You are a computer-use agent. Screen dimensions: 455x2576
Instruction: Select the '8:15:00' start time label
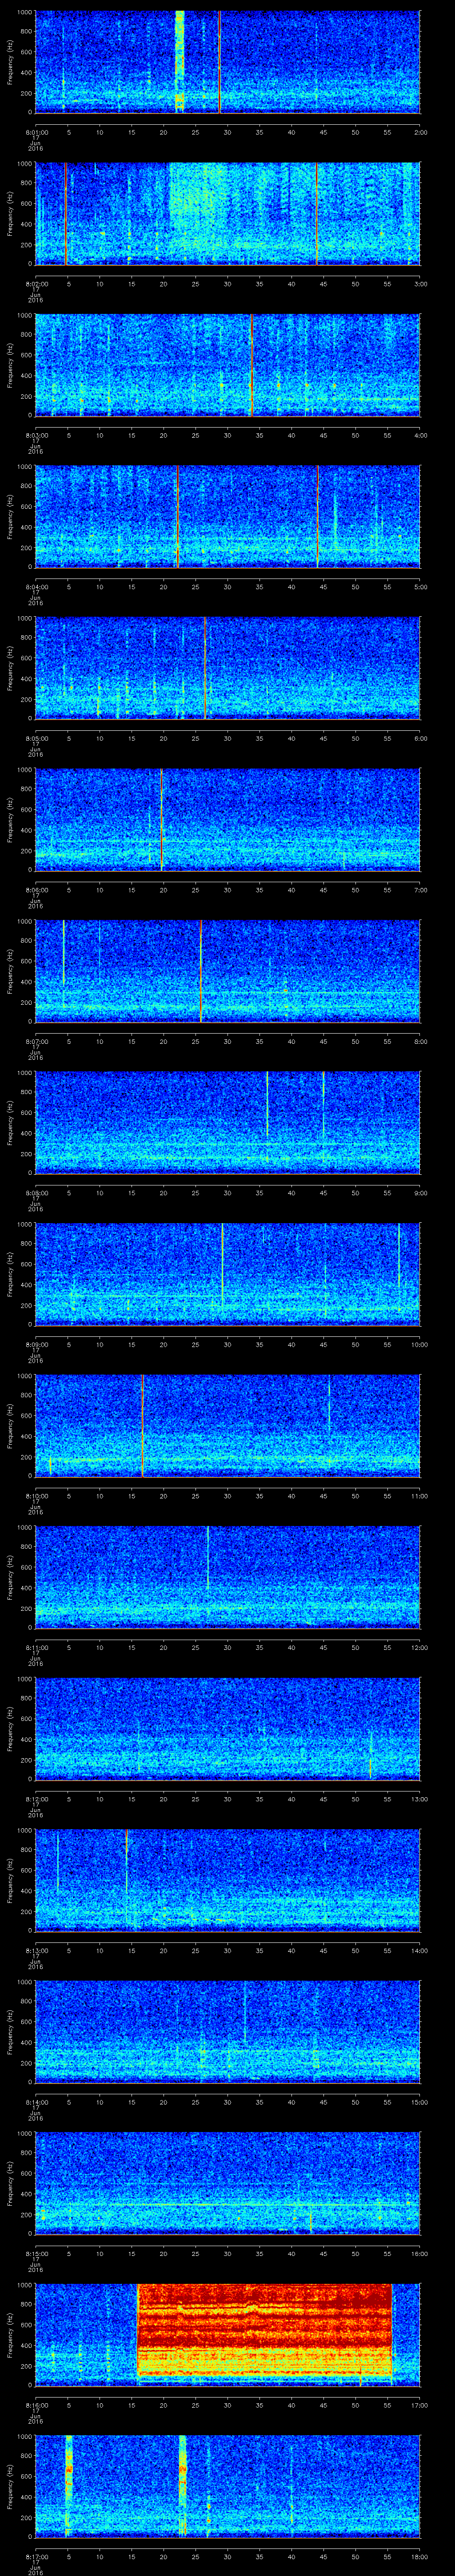pos(36,2254)
